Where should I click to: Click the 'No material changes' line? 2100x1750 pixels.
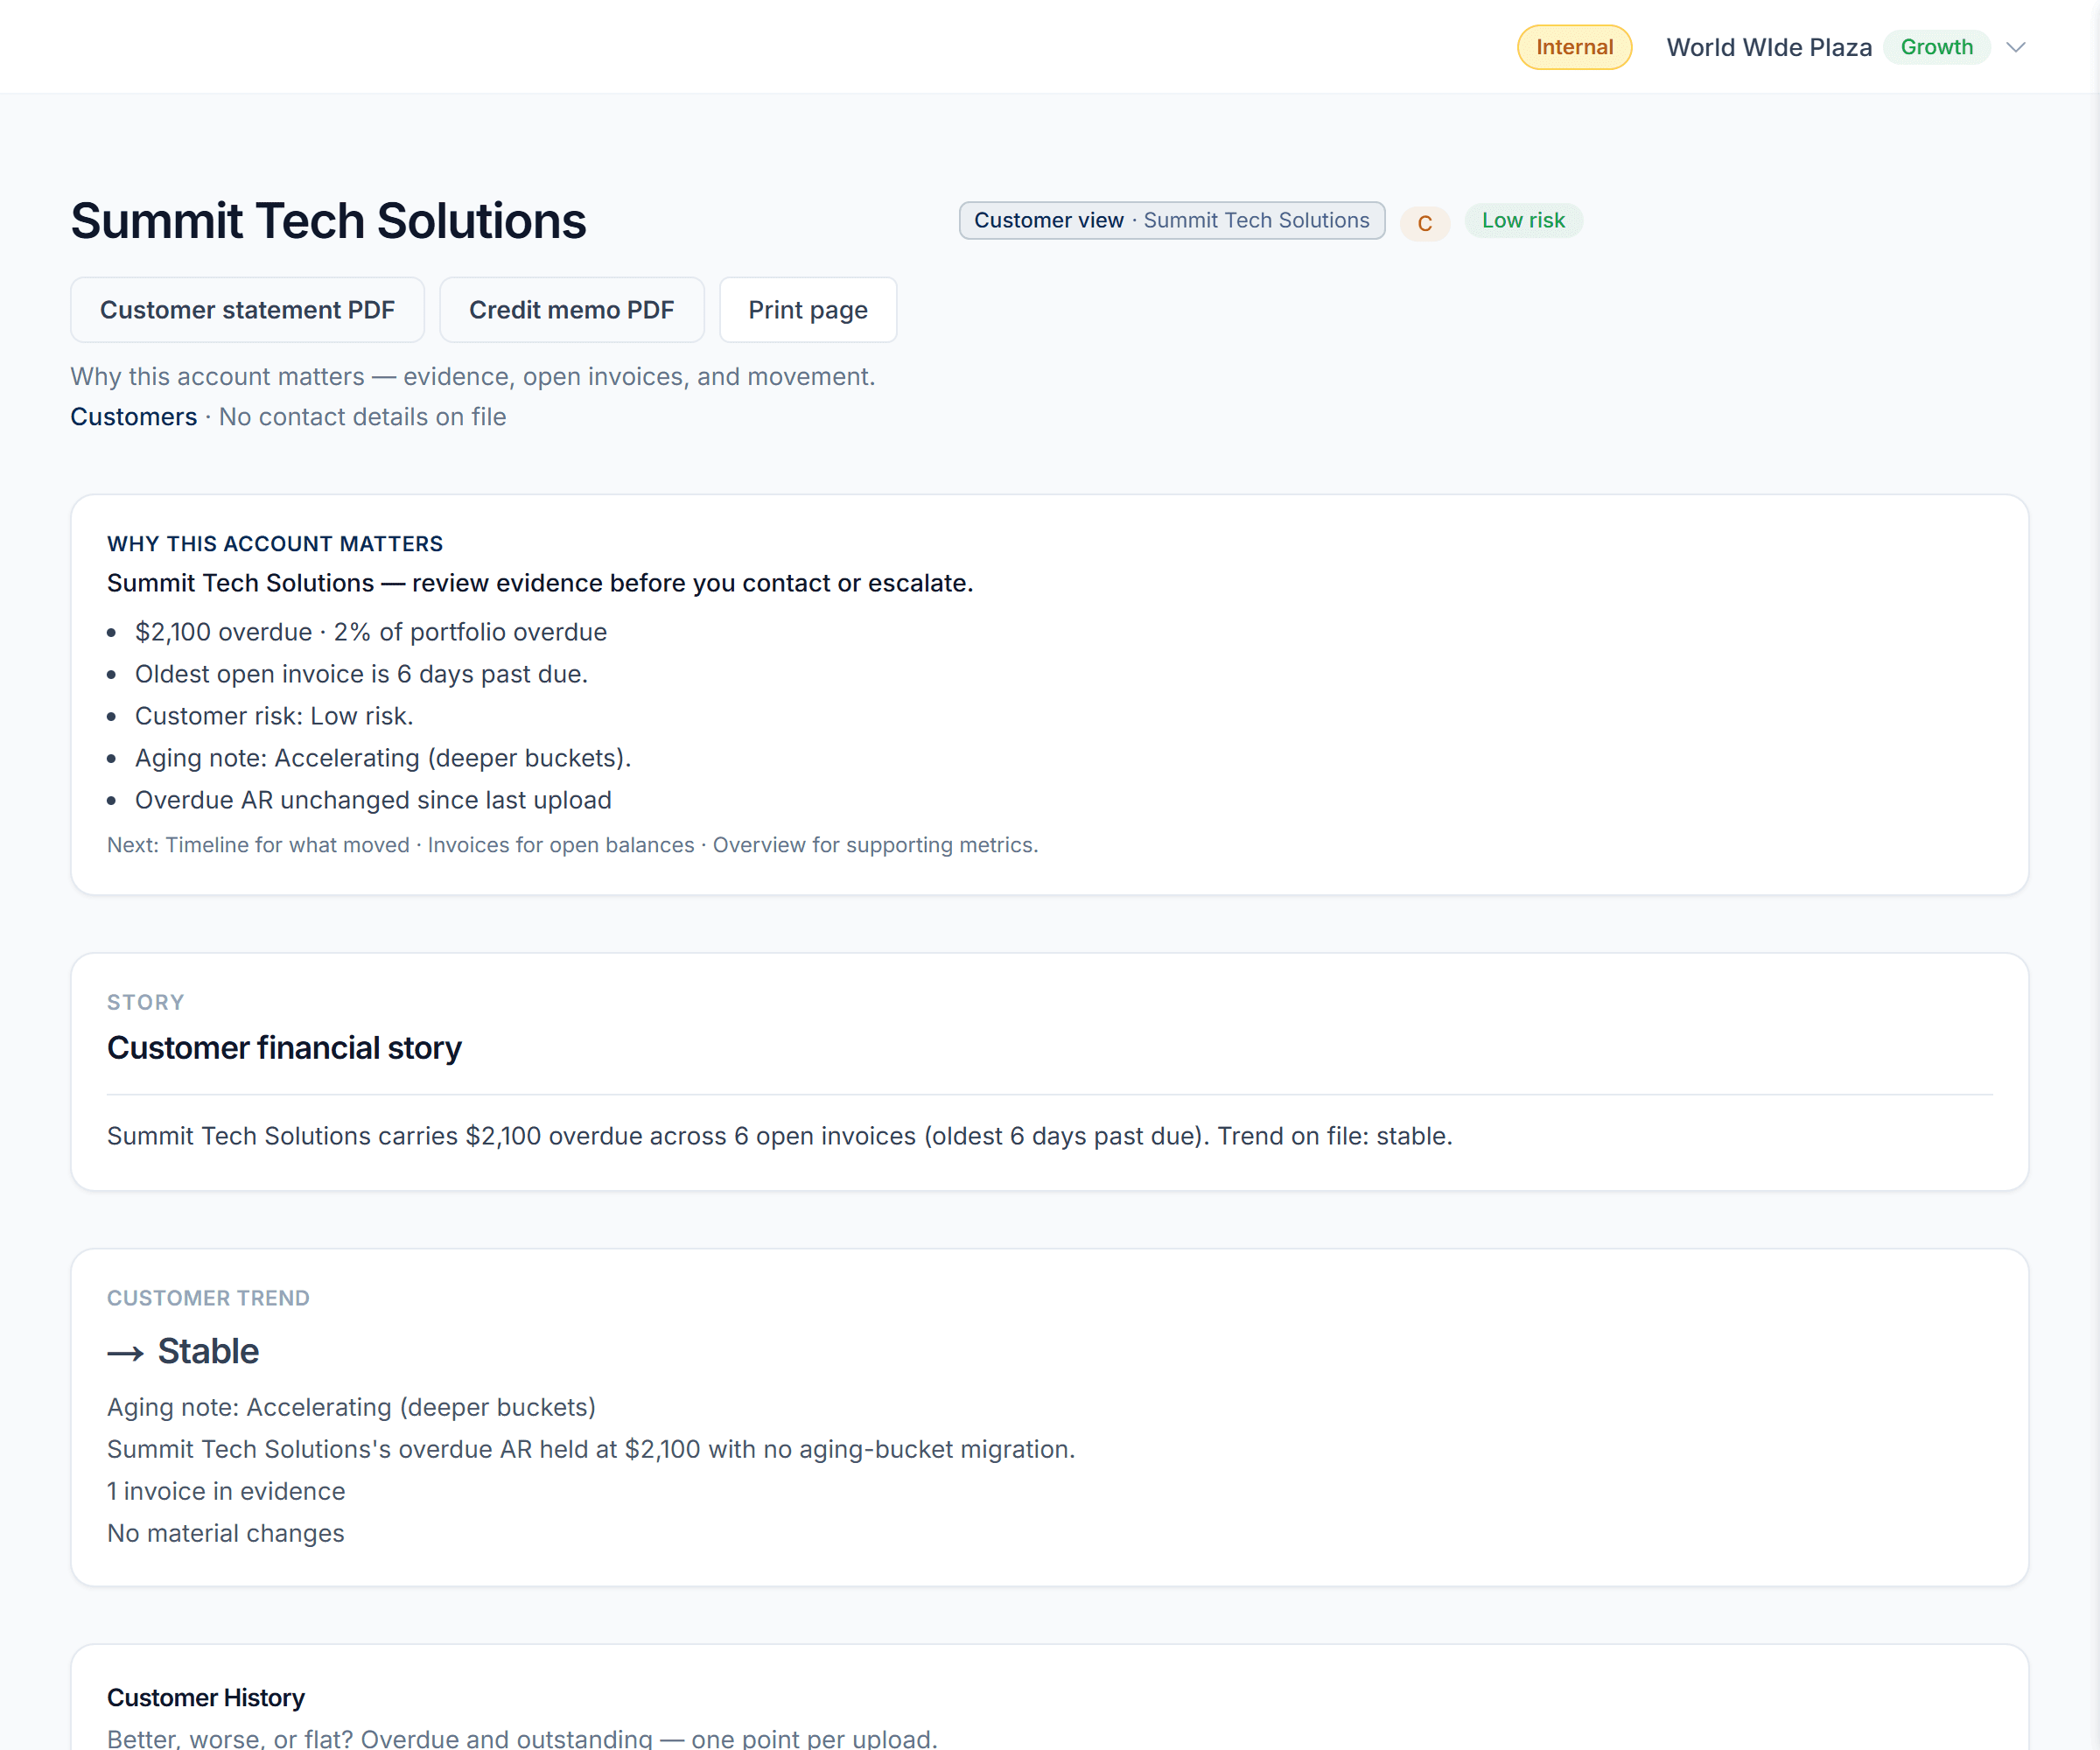point(225,1533)
